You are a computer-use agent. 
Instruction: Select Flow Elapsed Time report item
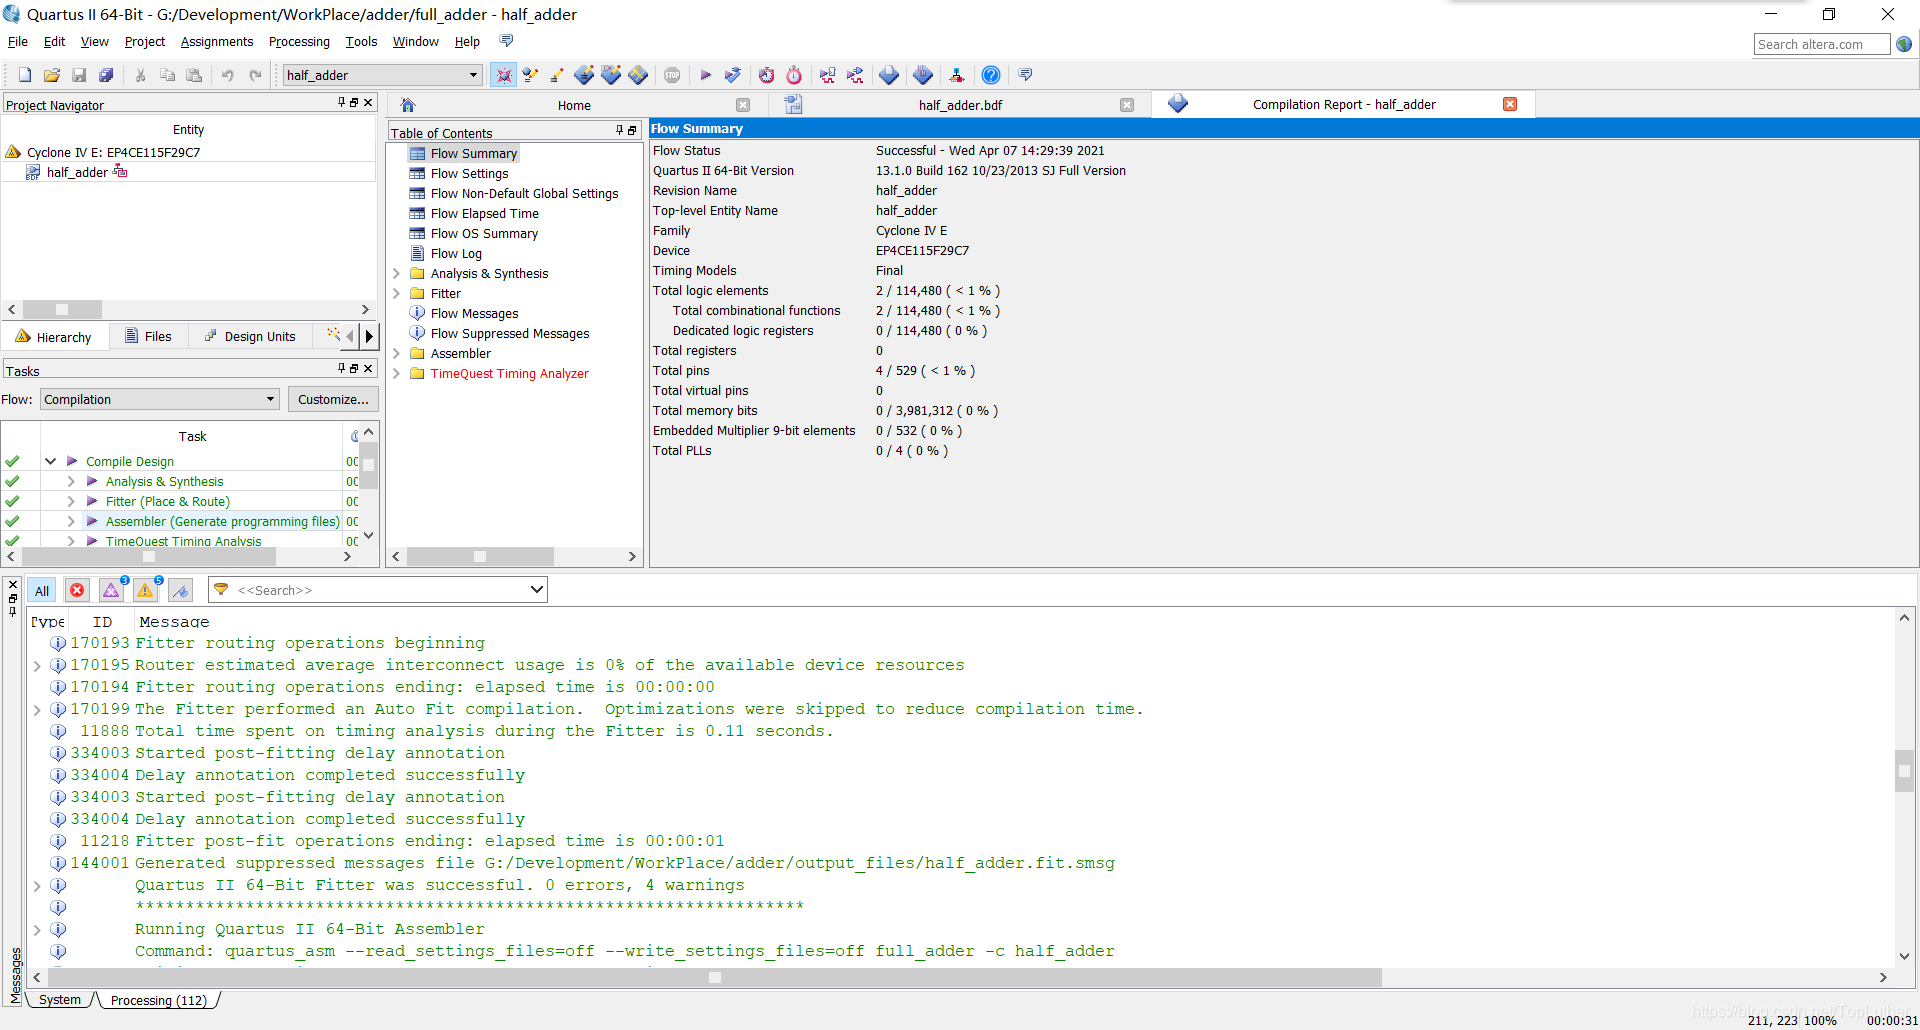click(x=484, y=213)
